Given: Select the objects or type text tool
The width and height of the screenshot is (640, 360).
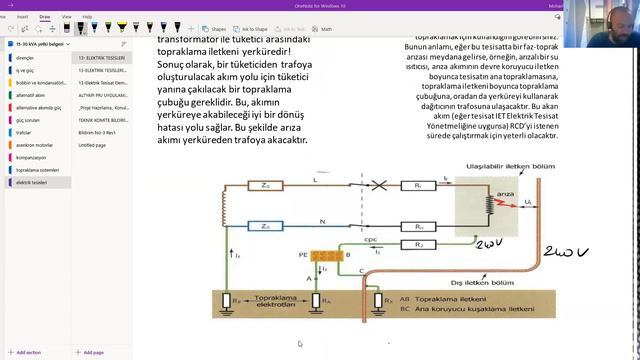Looking at the screenshot, I should [x=25, y=29].
